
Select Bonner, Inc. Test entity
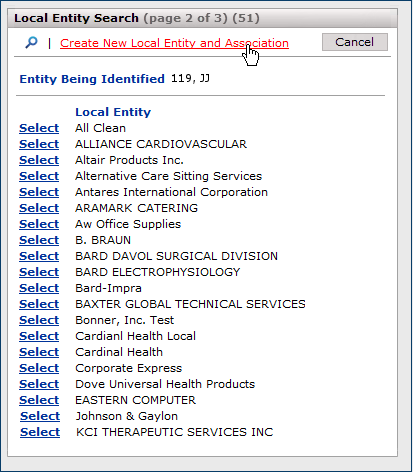pyautogui.click(x=39, y=320)
